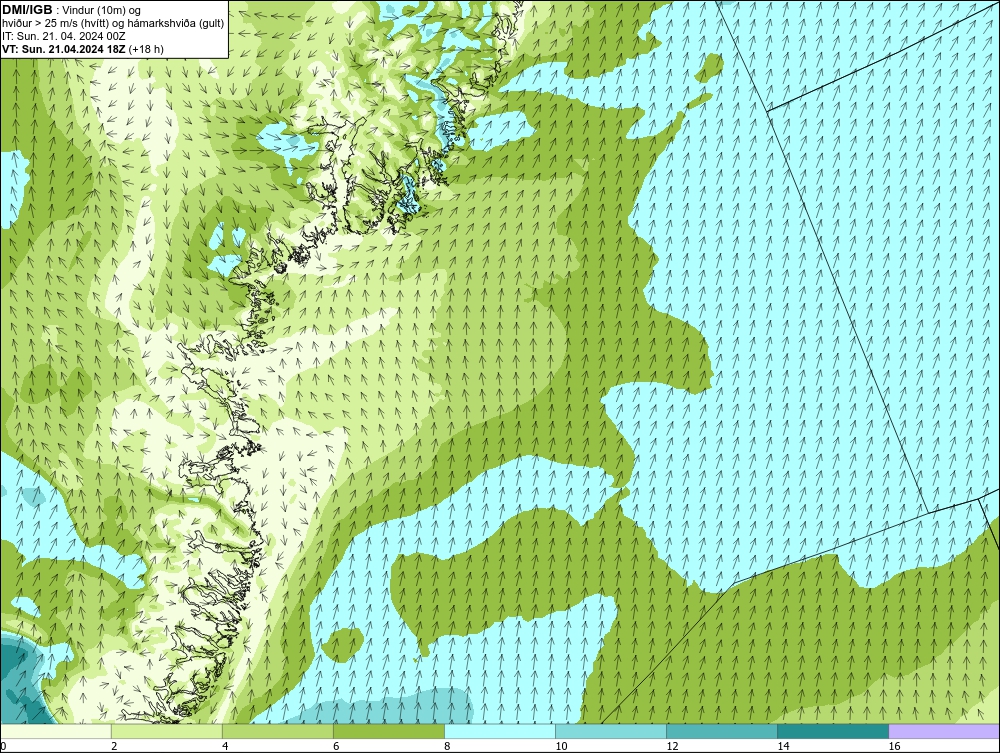Click the legend scale label '10'
This screenshot has height=753, width=1000.
point(561,747)
